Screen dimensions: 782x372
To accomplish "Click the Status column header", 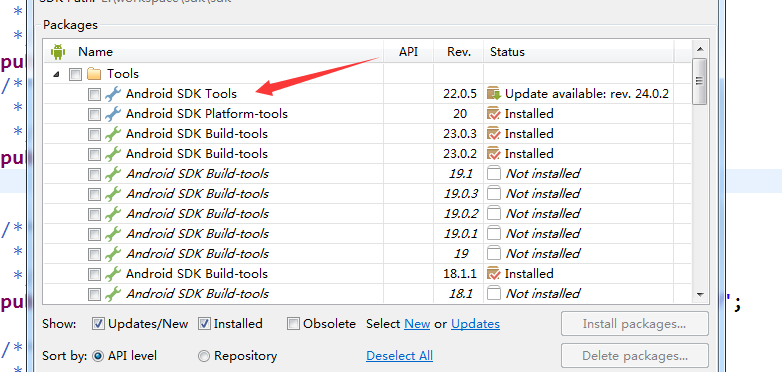I will pyautogui.click(x=579, y=52).
